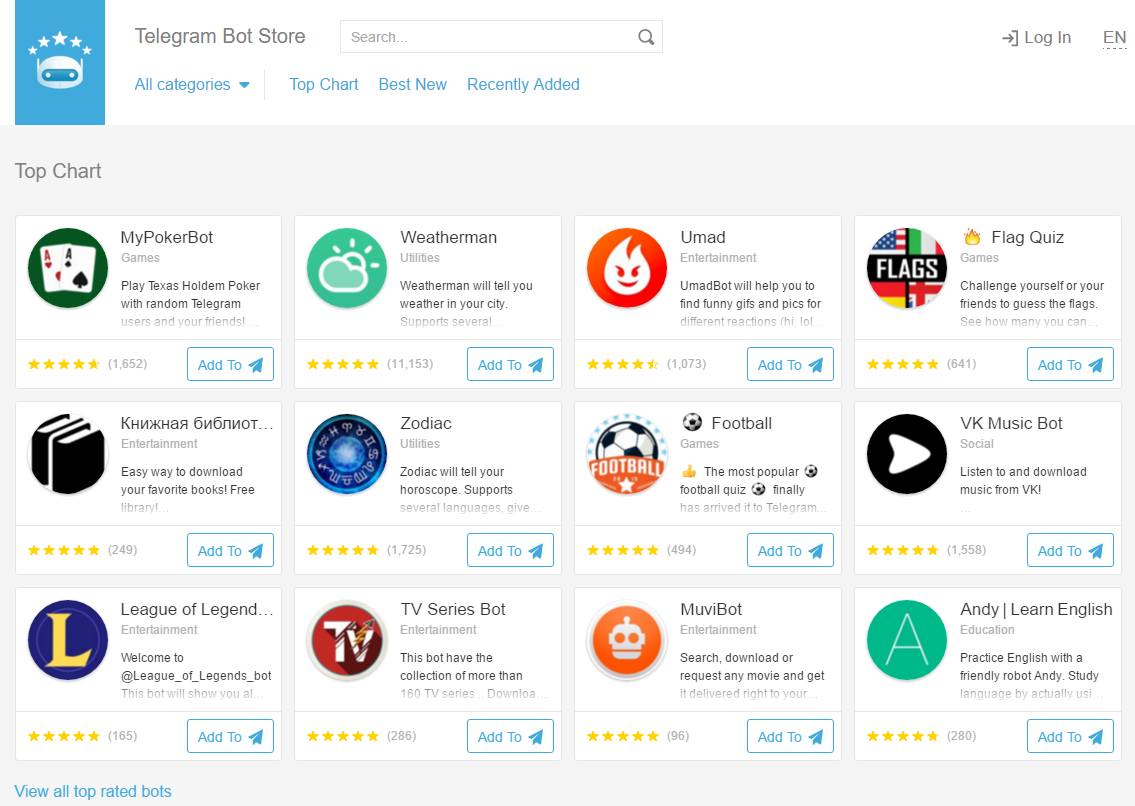1135x806 pixels.
Task: Open the Andy | Learn English title
Action: tap(1036, 610)
